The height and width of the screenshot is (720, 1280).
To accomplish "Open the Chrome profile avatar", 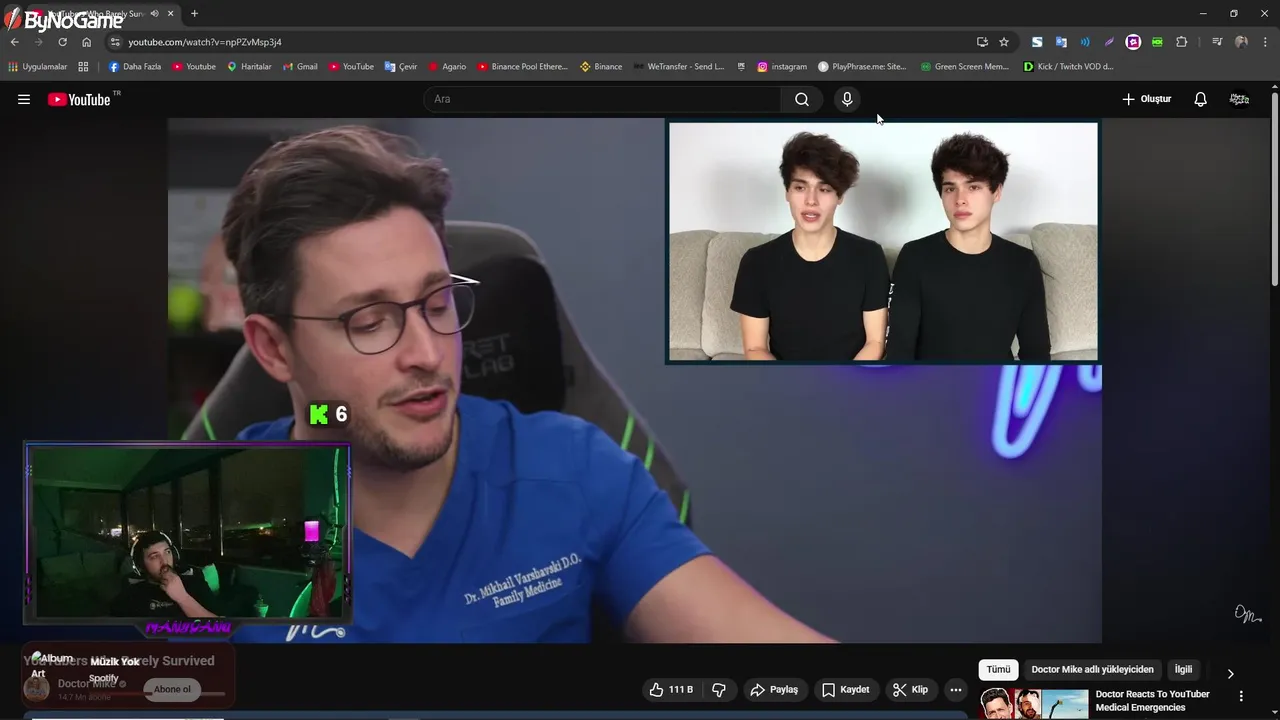I will point(1241,42).
